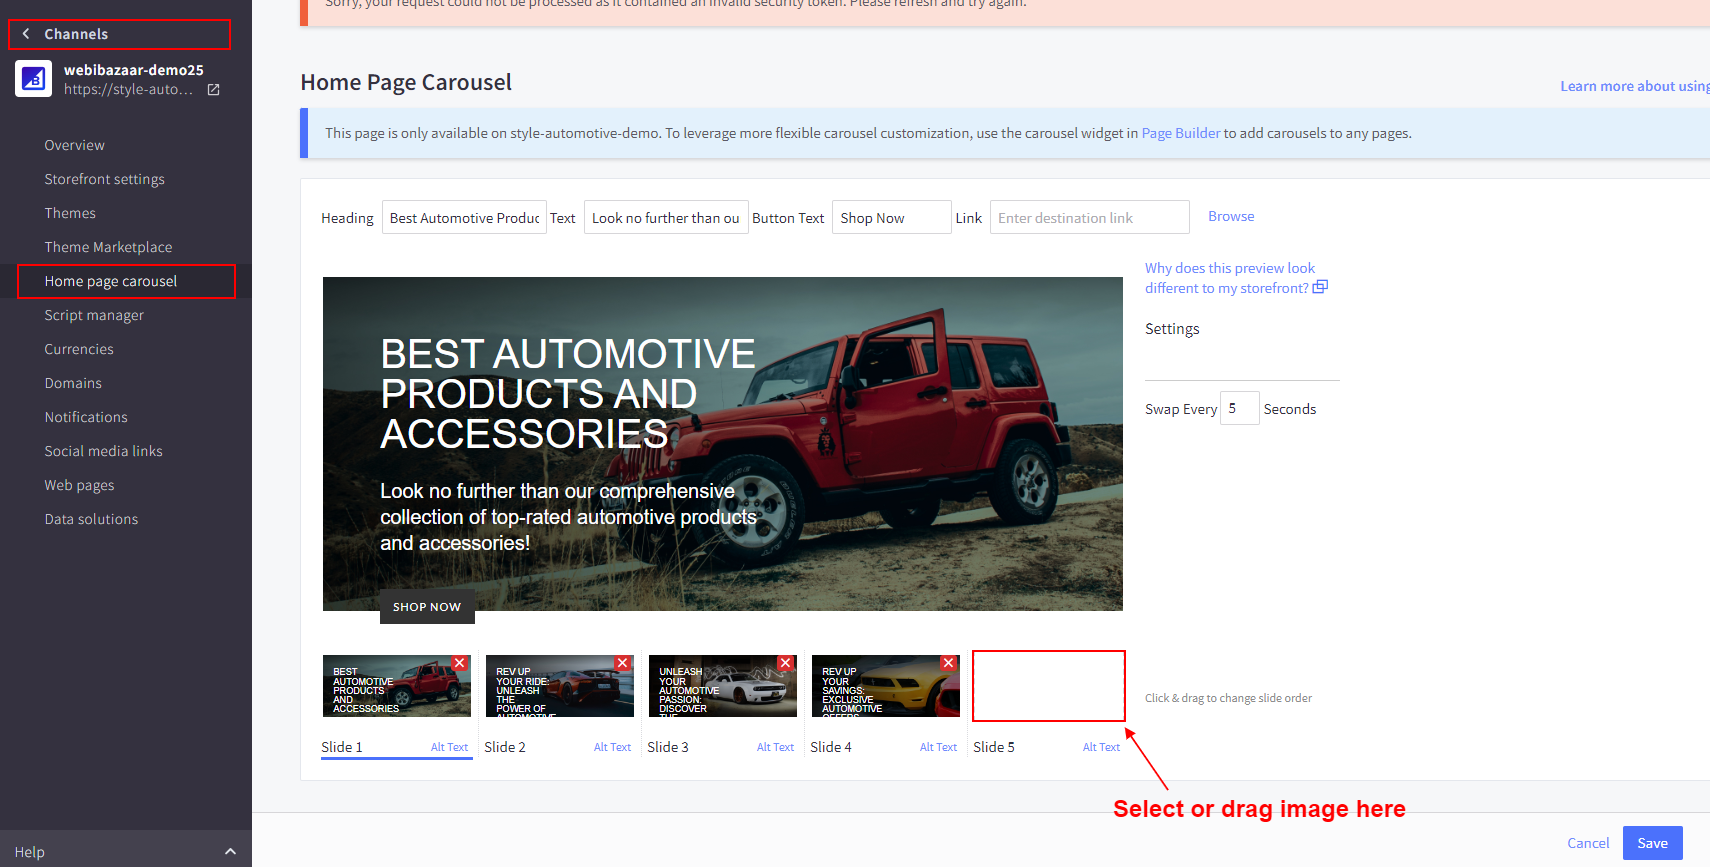Click the Heading text field

click(x=464, y=218)
